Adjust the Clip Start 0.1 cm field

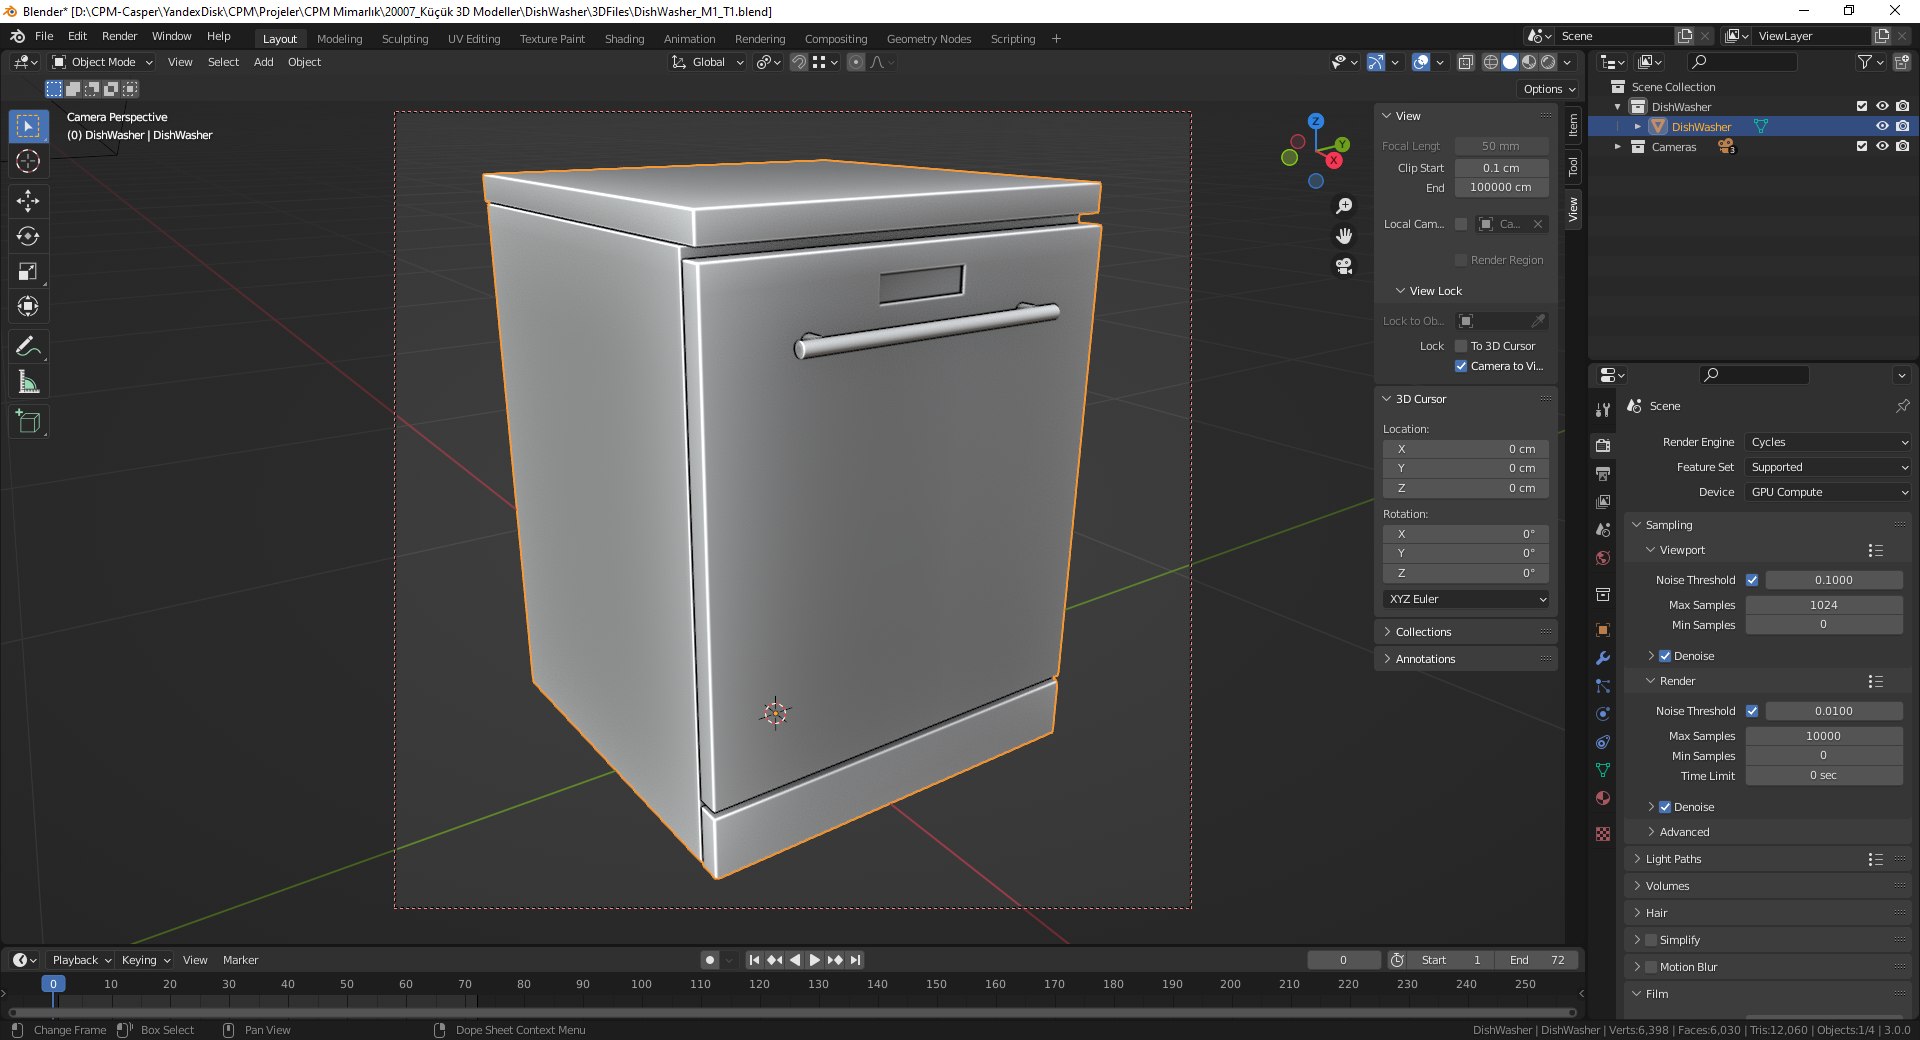1501,168
